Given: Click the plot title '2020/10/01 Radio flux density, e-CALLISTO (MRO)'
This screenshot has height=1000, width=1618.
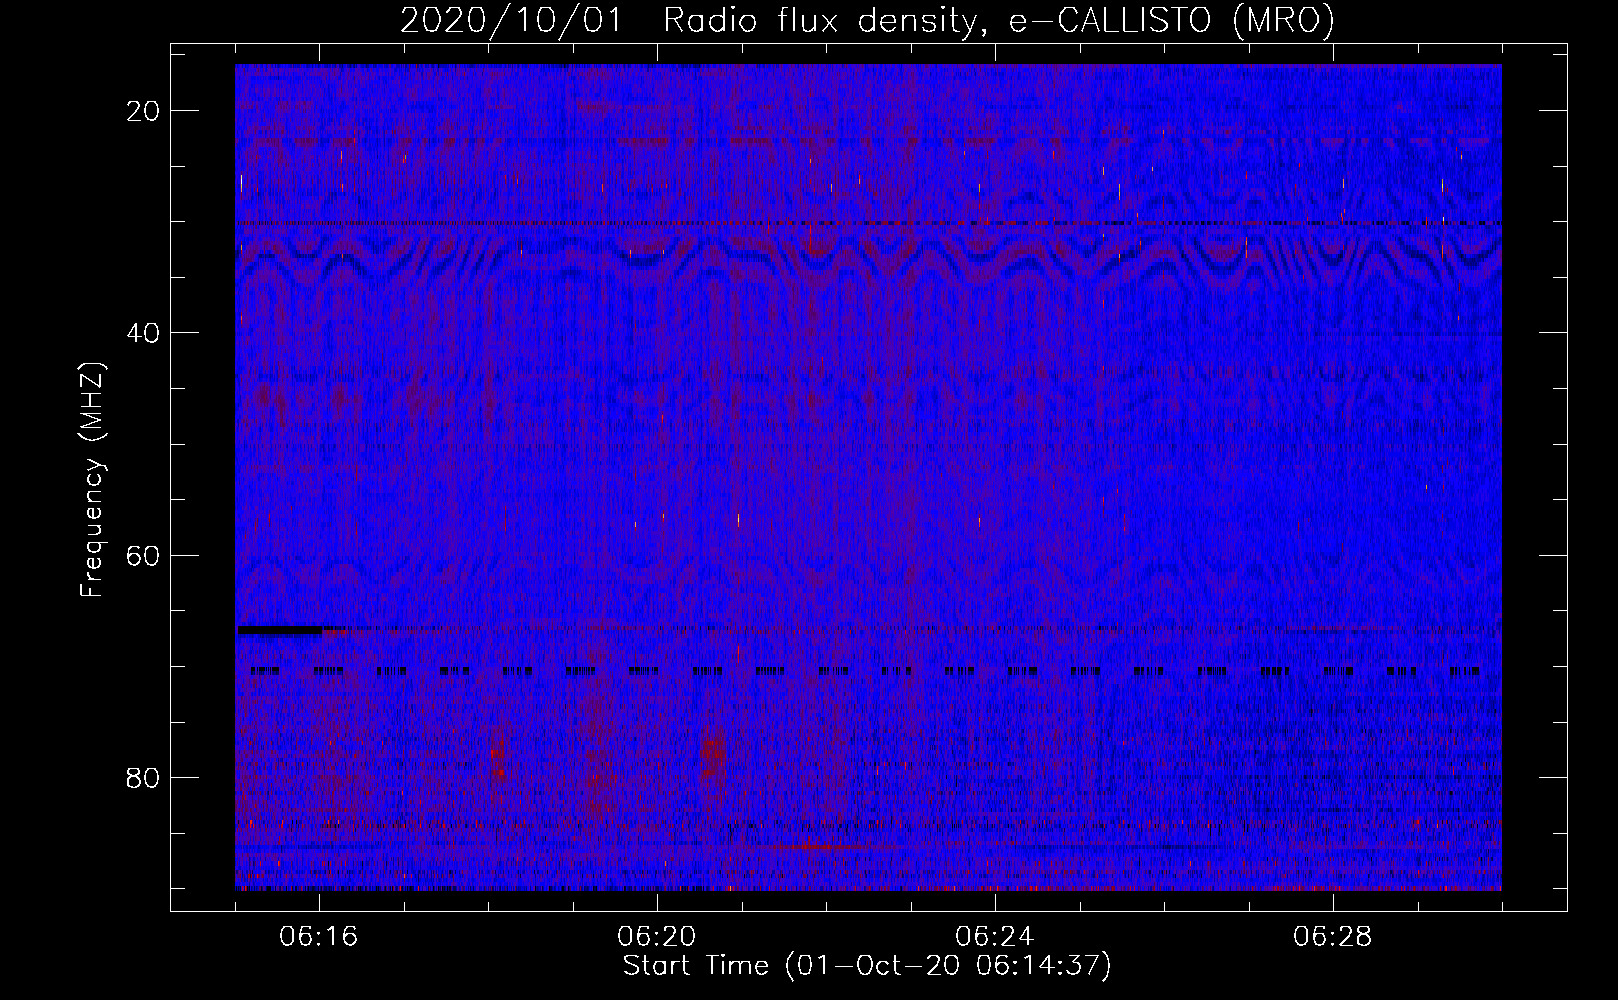Looking at the screenshot, I should pos(867,21).
